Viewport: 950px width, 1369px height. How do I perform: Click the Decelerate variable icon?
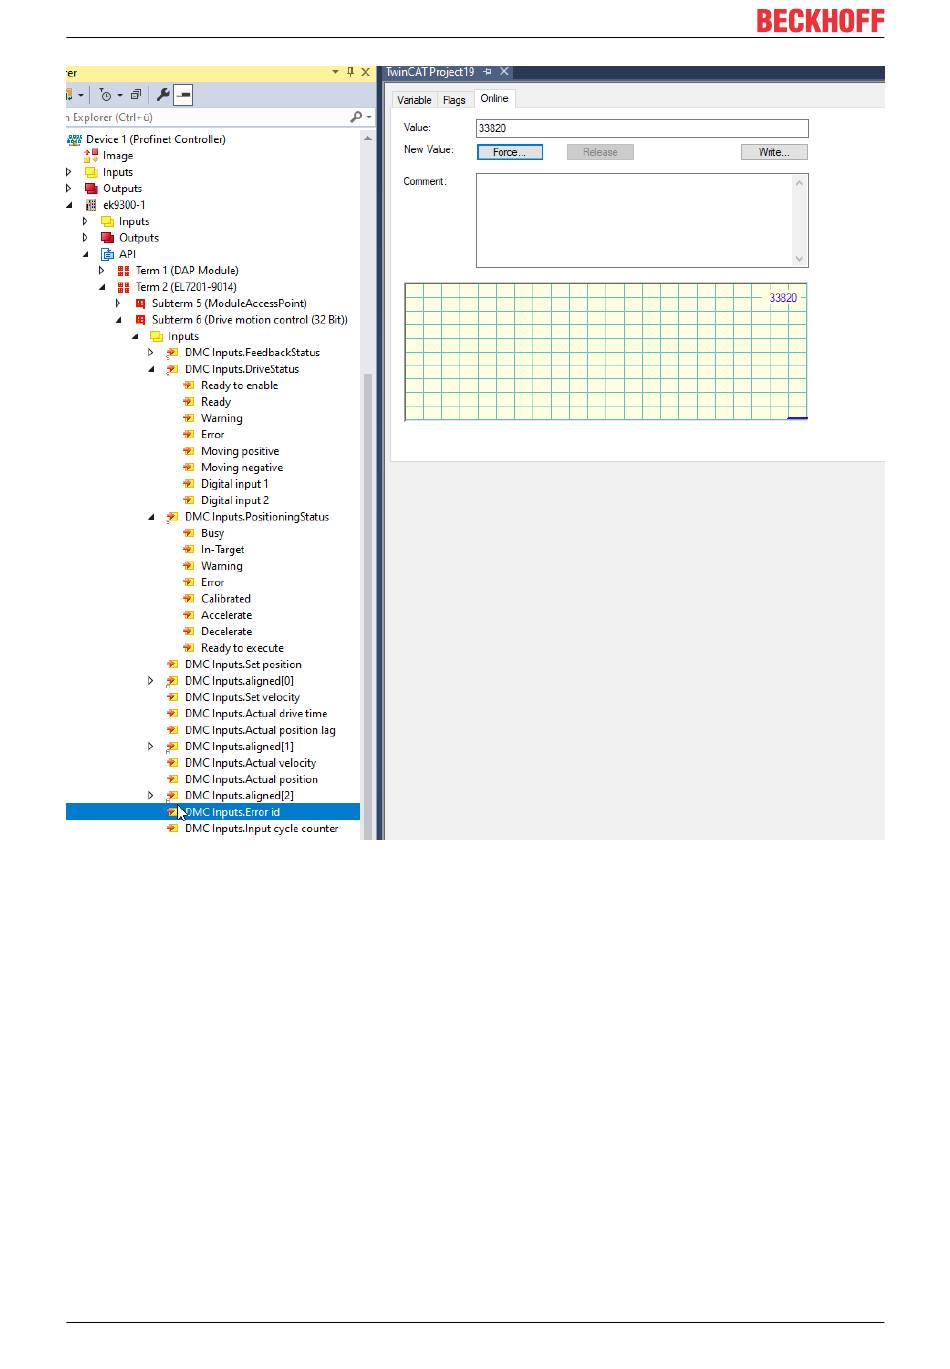click(189, 631)
